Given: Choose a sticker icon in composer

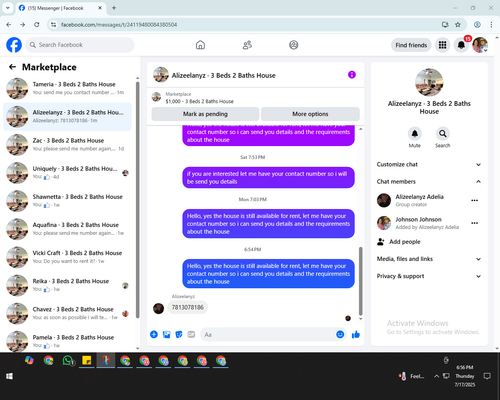Looking at the screenshot, I should (x=179, y=334).
